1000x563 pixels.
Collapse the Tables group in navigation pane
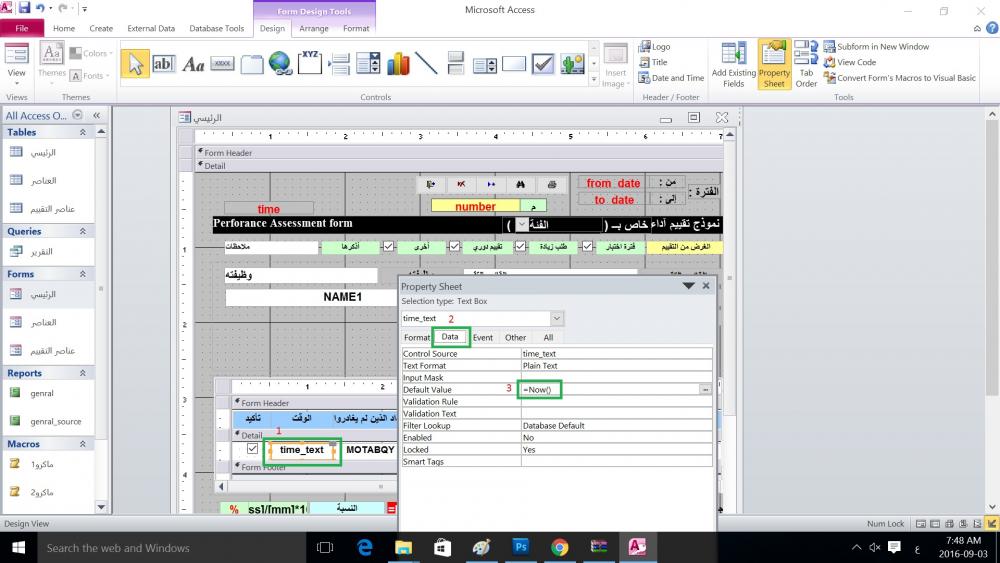(x=83, y=132)
